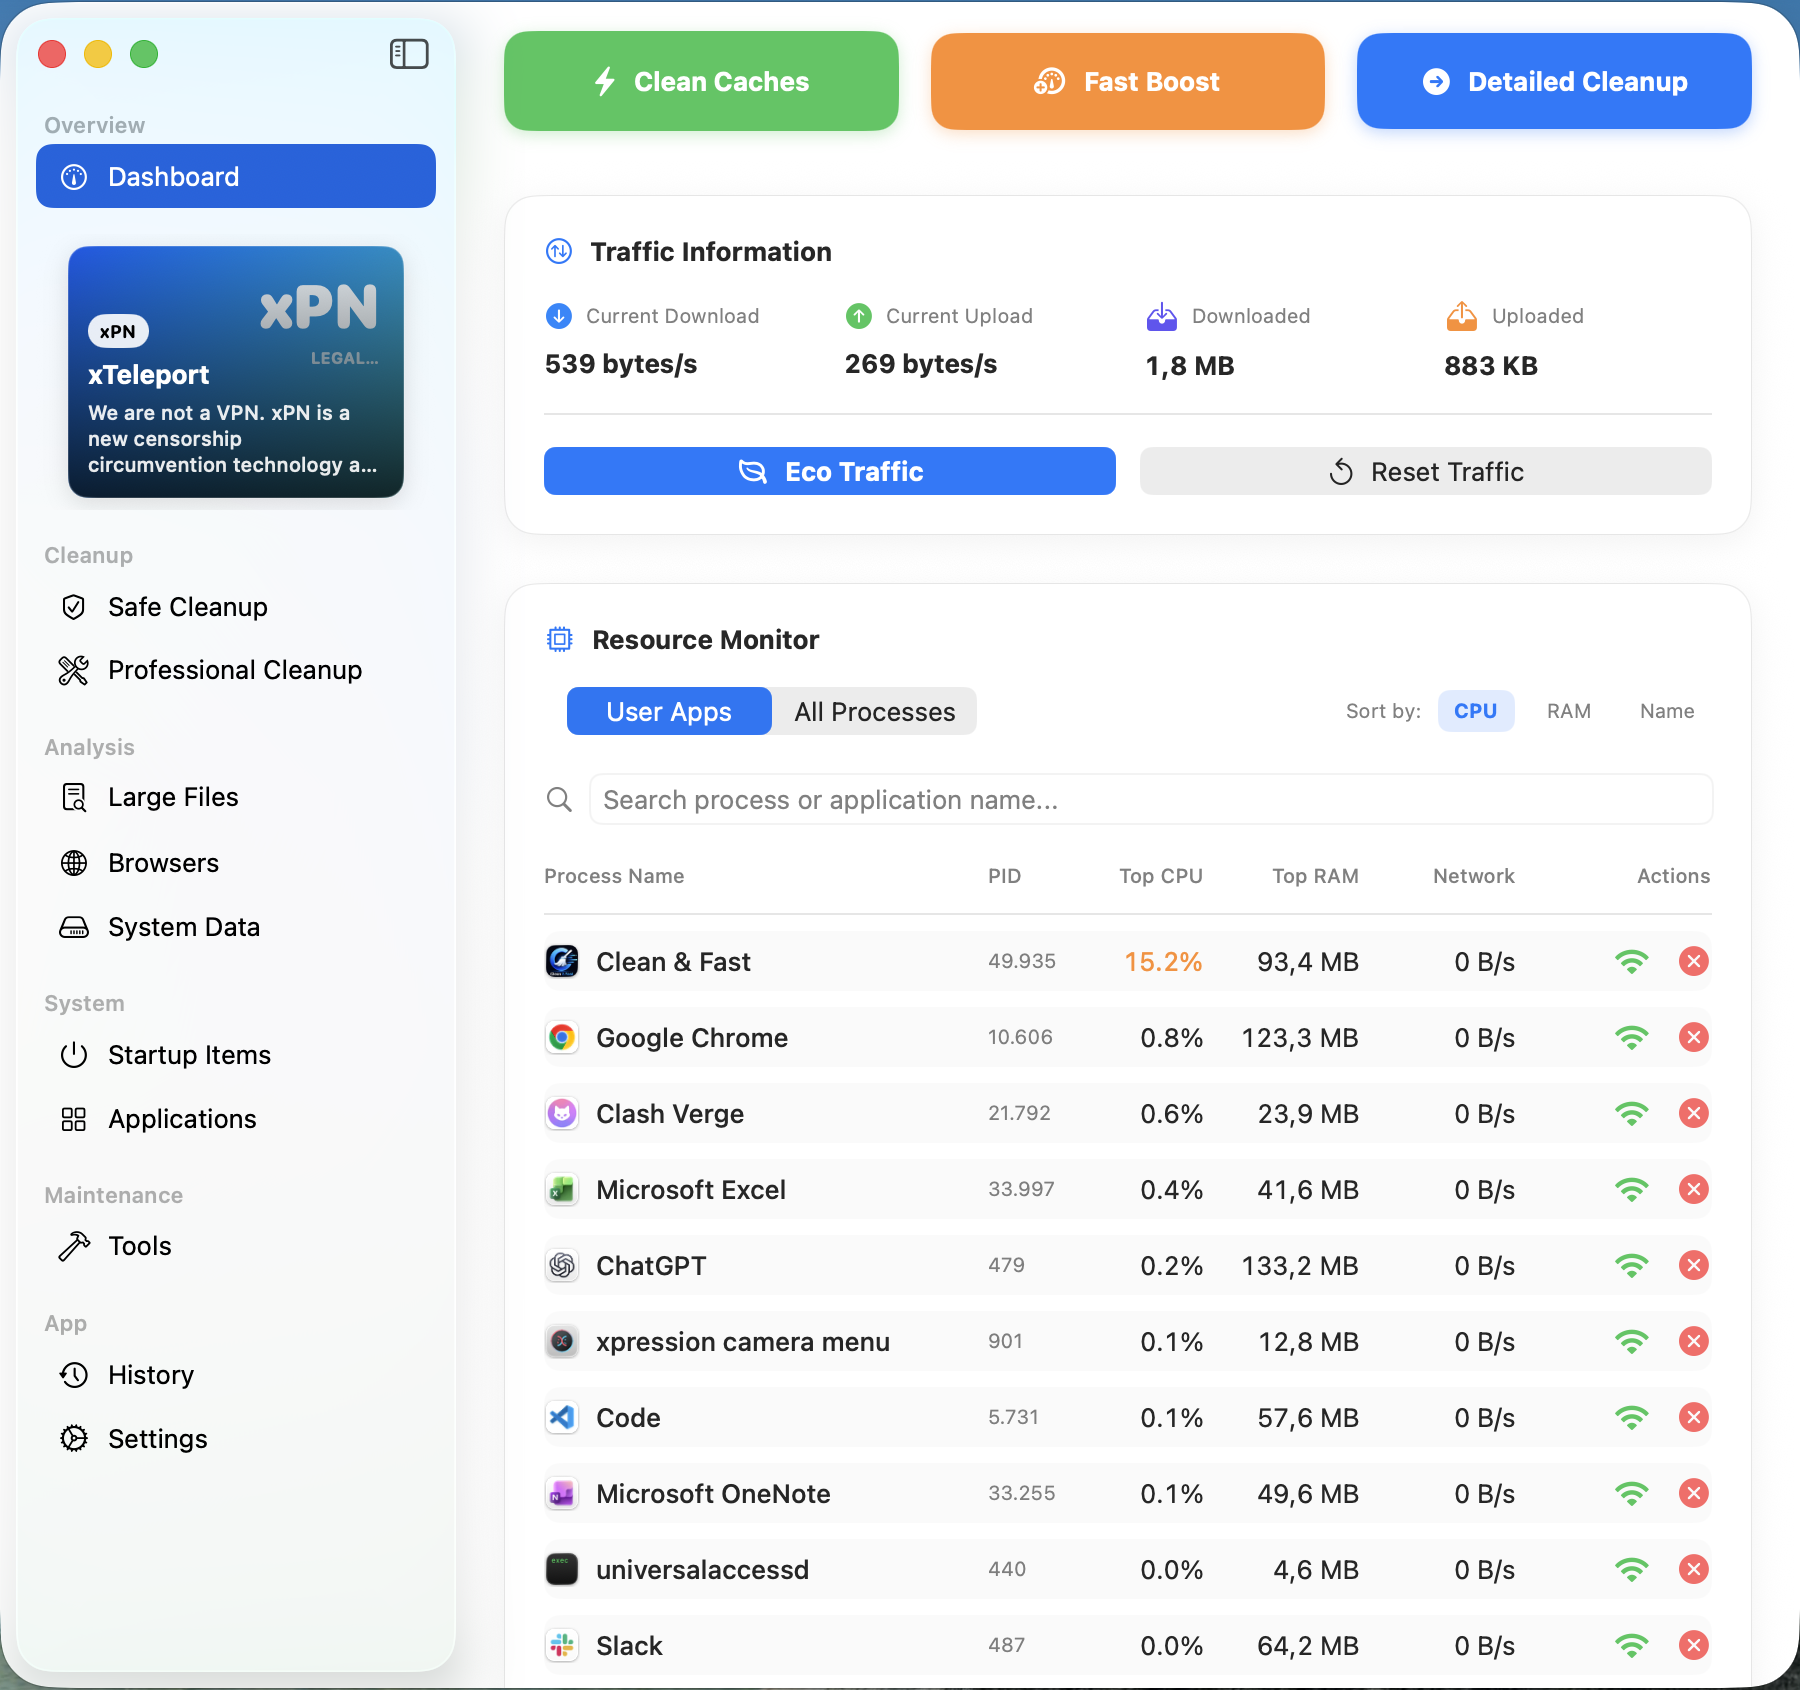Terminate Google Chrome process
The height and width of the screenshot is (1690, 1800).
(1694, 1037)
